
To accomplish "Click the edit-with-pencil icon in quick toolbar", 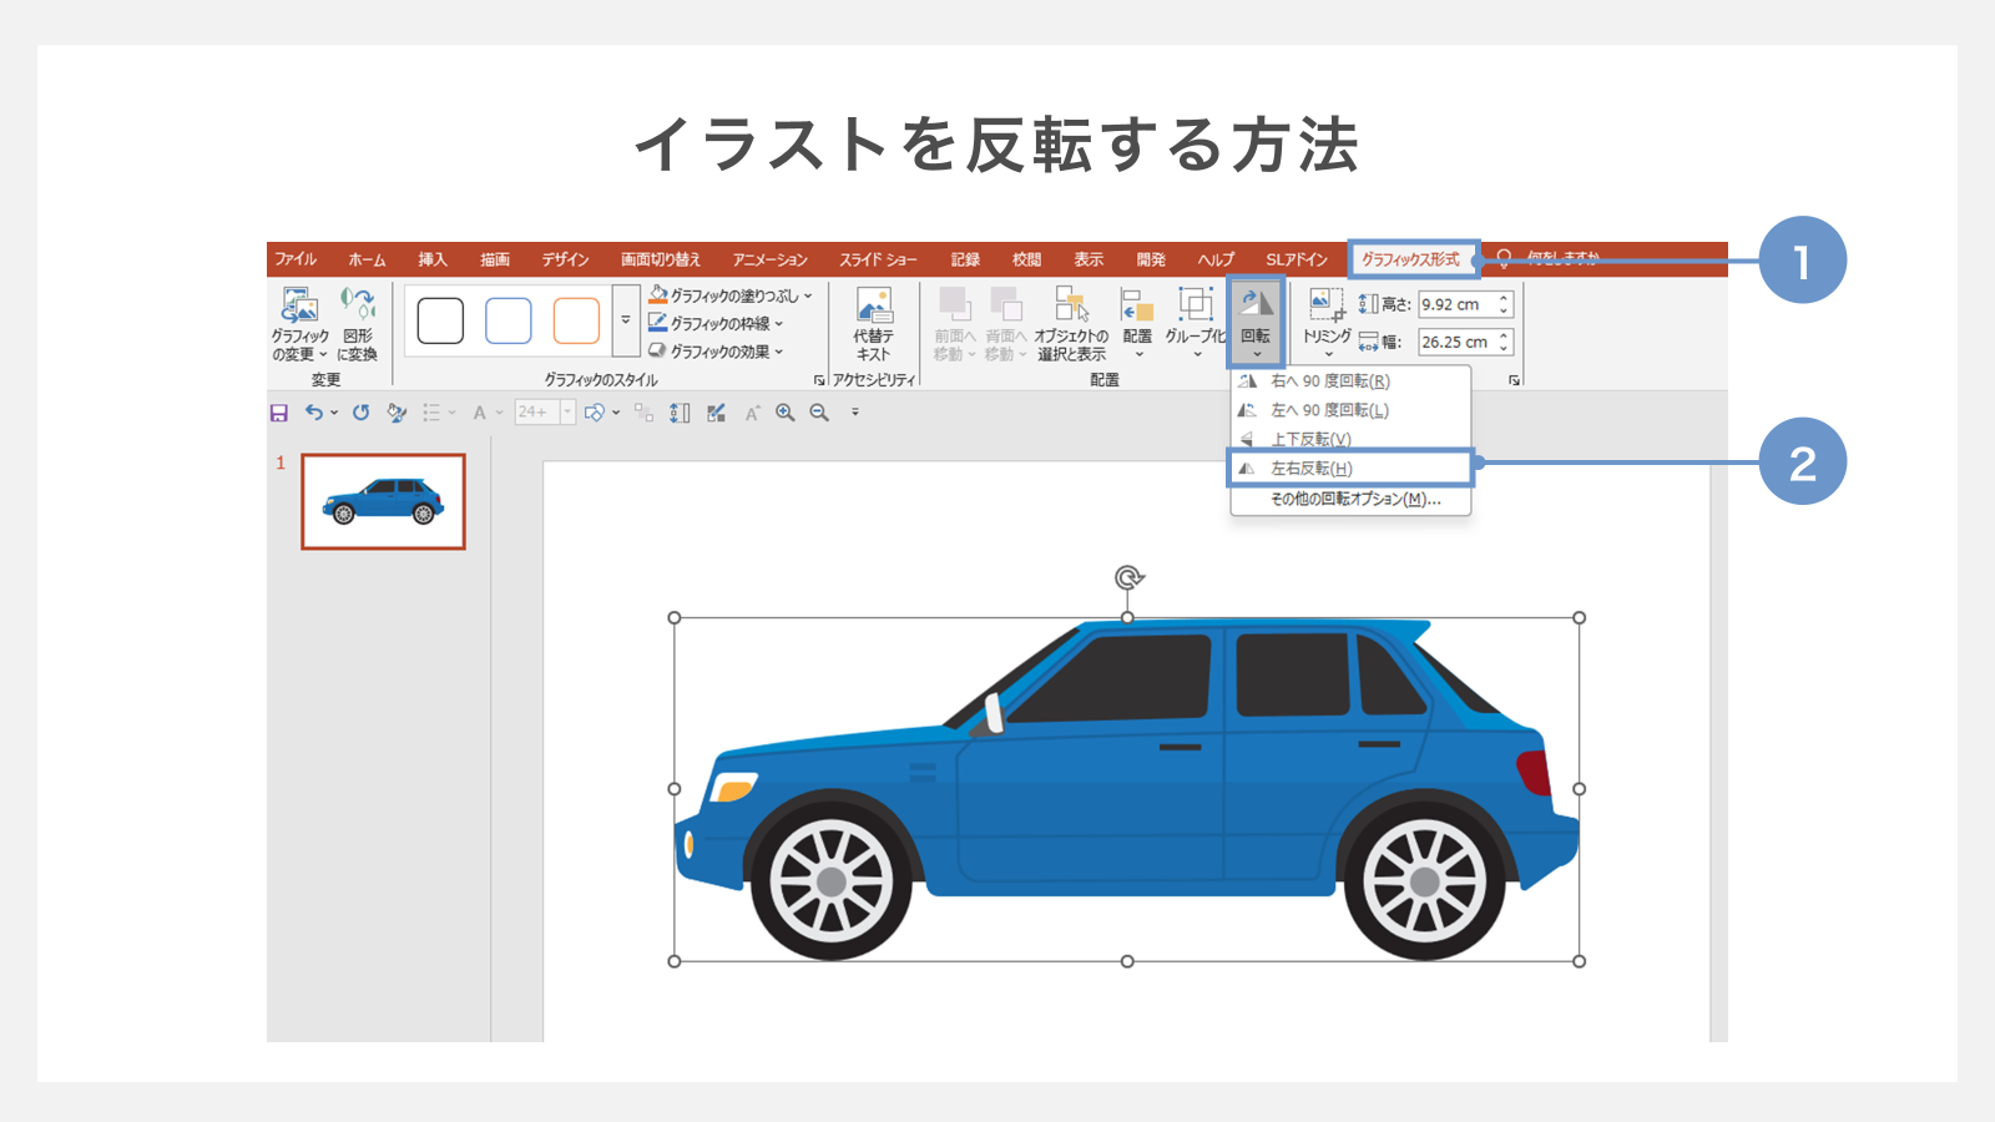I will click(x=716, y=412).
